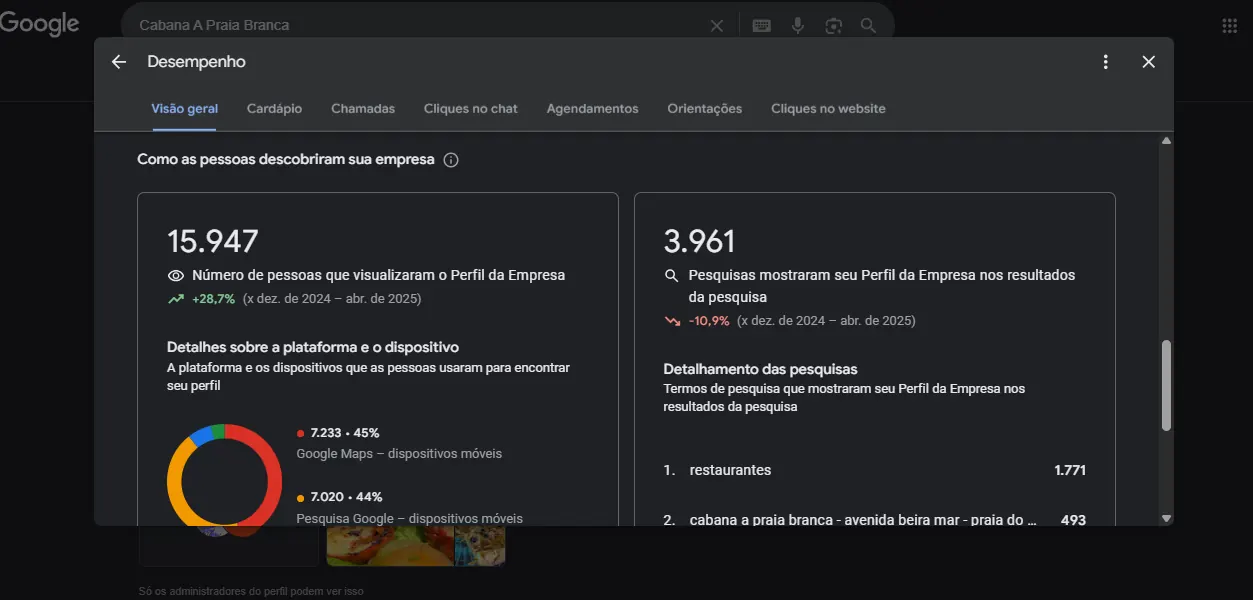Click the dialog's vertical scrollbar thumb
Viewport: 1253px width, 600px height.
click(1166, 386)
